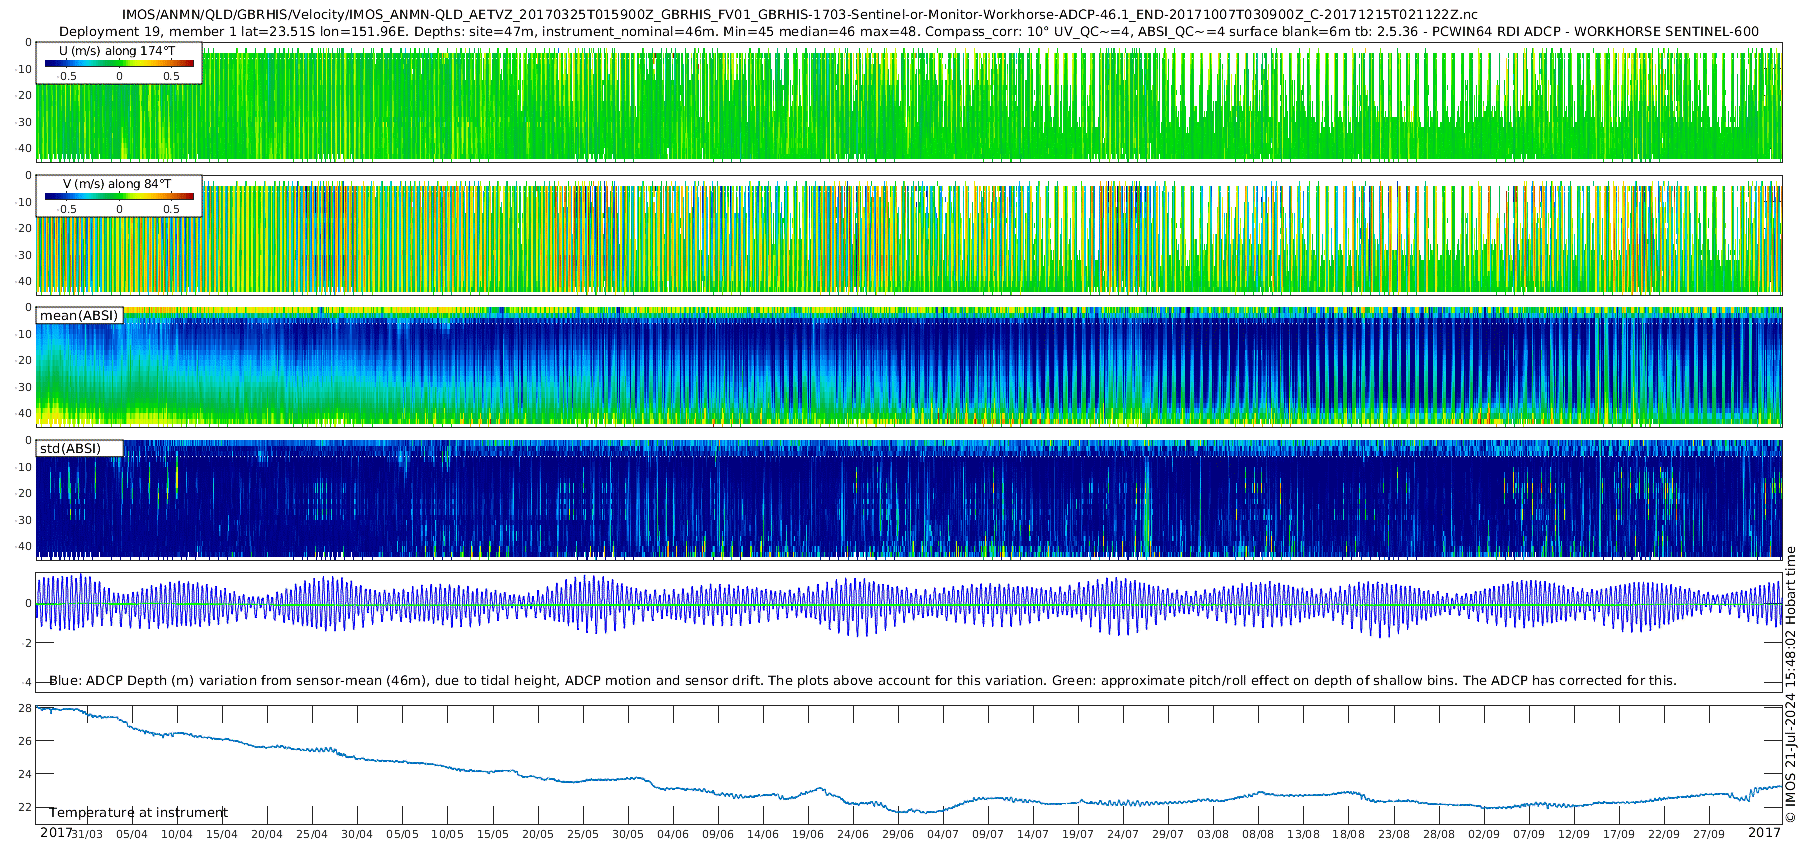
Task: Click the '27/09' date tick label
Action: click(1709, 834)
